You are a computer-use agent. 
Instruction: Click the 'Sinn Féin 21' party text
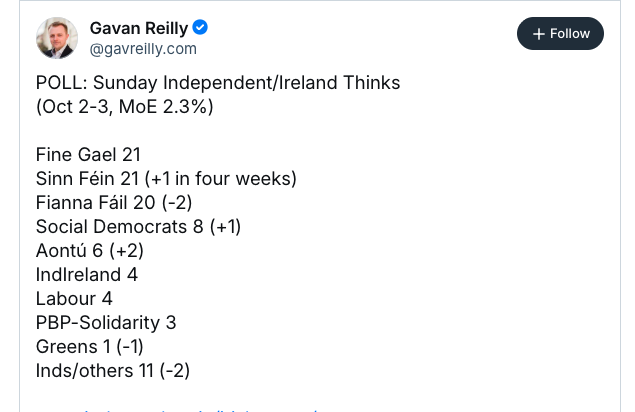click(x=87, y=179)
